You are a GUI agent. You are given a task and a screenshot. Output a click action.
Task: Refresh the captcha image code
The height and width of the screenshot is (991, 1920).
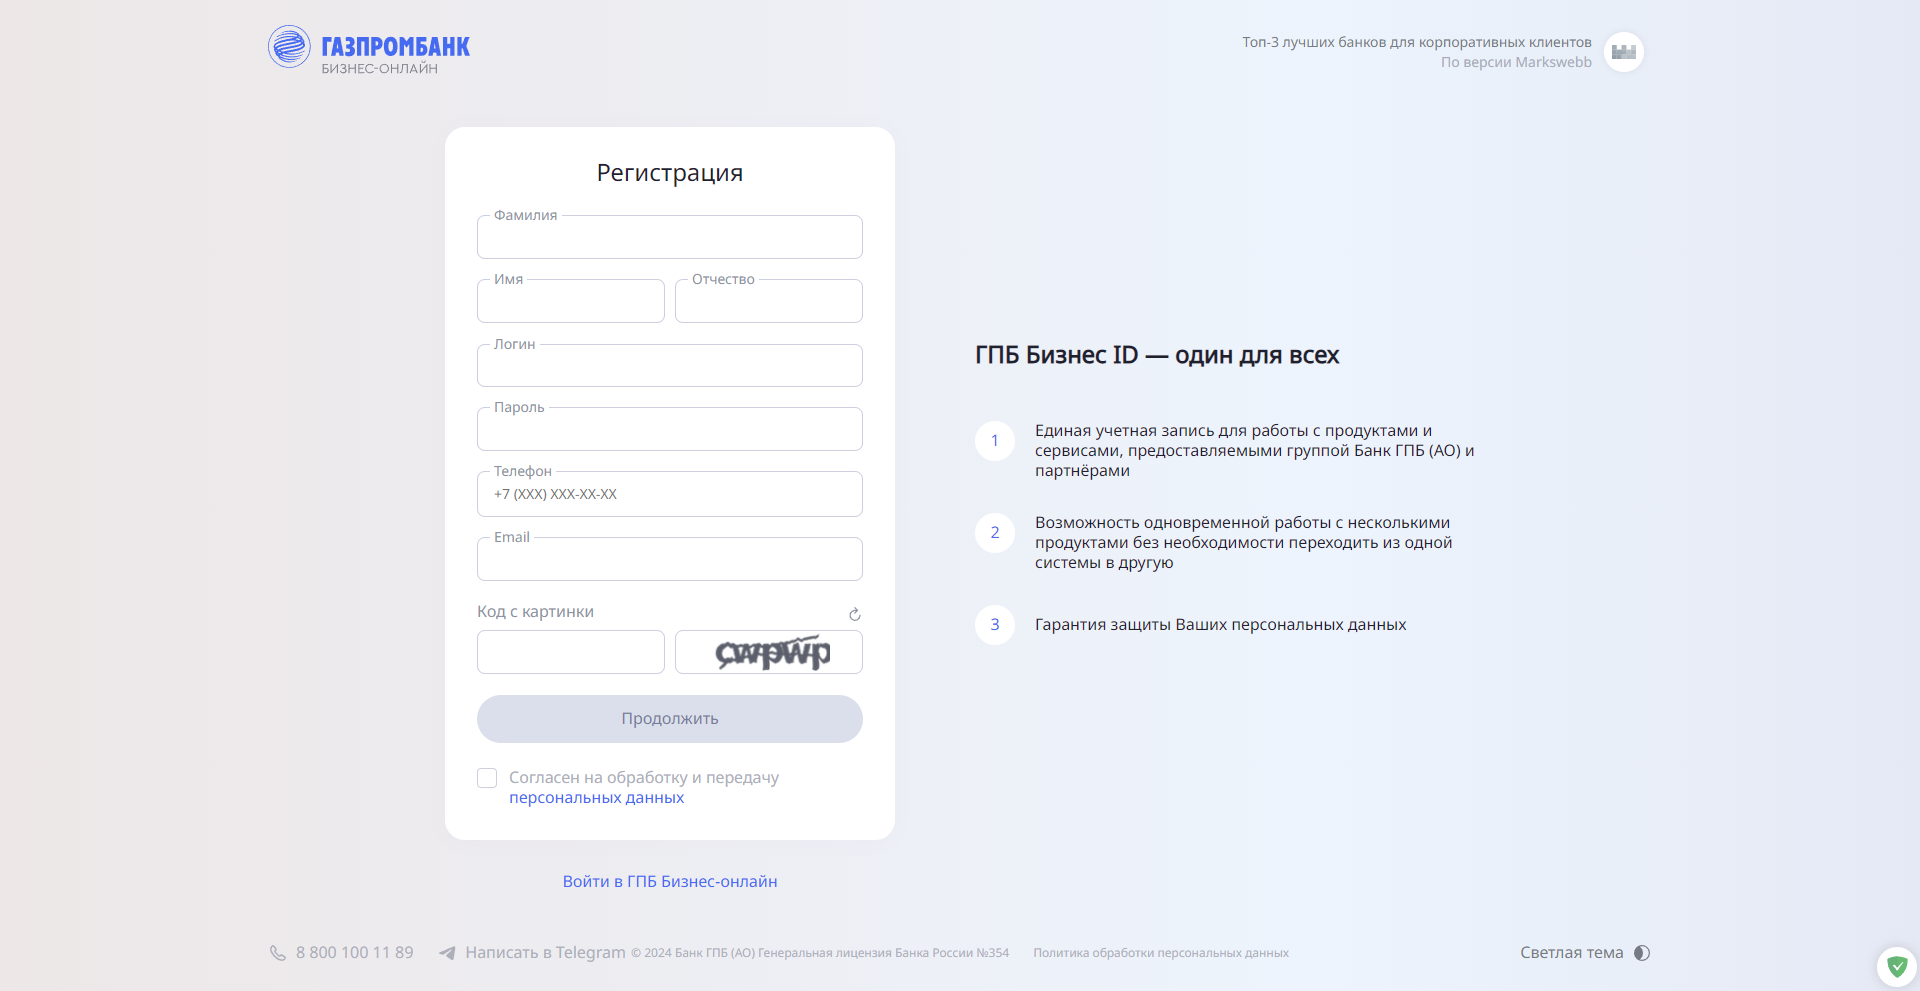click(x=855, y=614)
